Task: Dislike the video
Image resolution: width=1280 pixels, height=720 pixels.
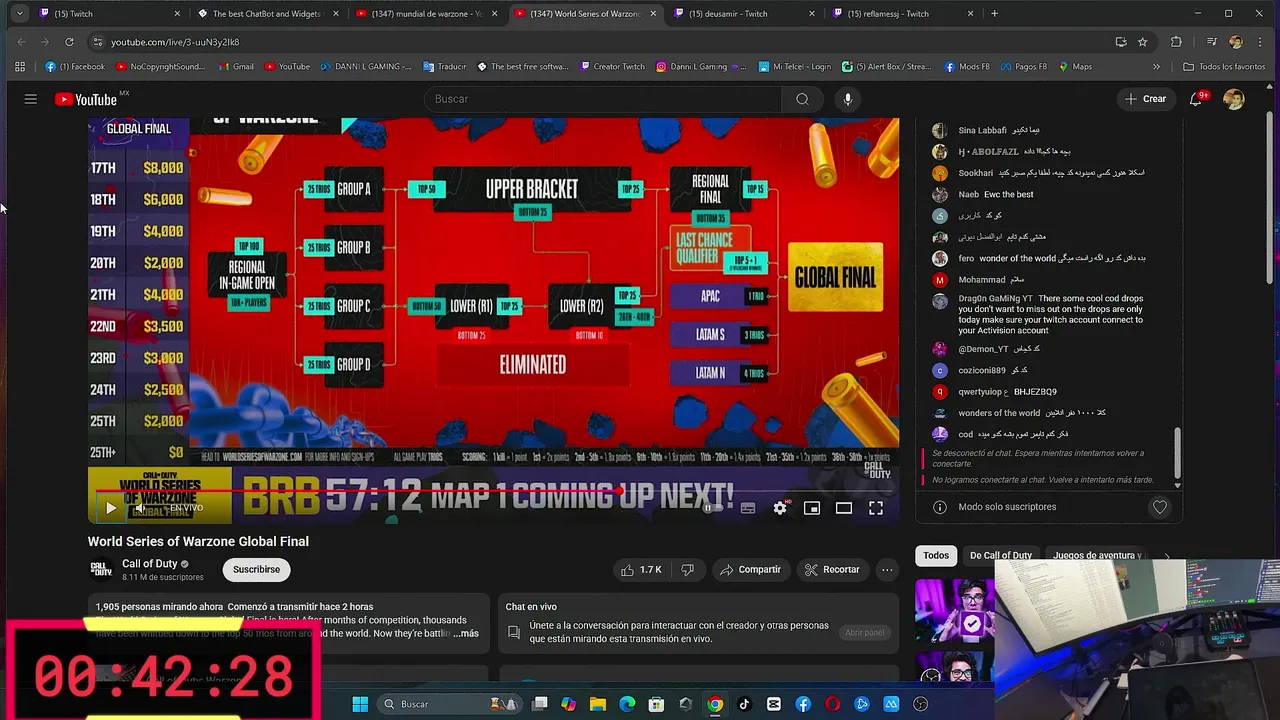Action: (687, 570)
